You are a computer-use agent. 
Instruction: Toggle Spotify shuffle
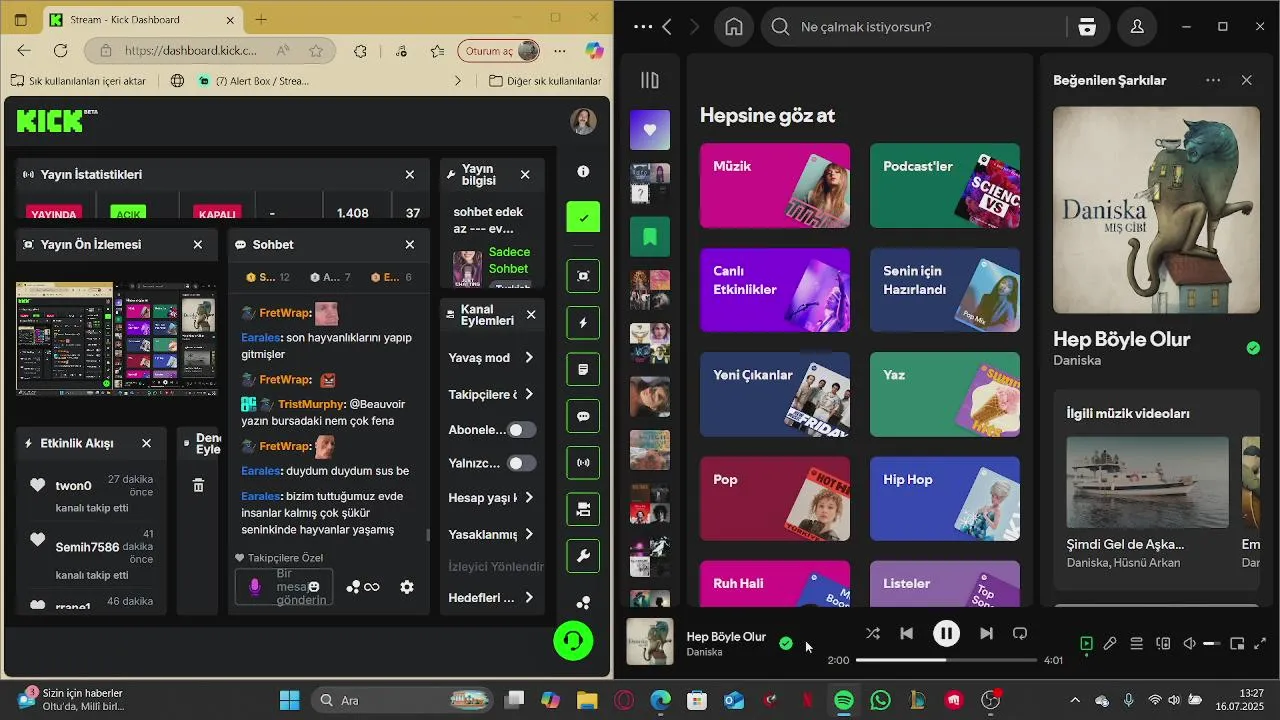873,633
